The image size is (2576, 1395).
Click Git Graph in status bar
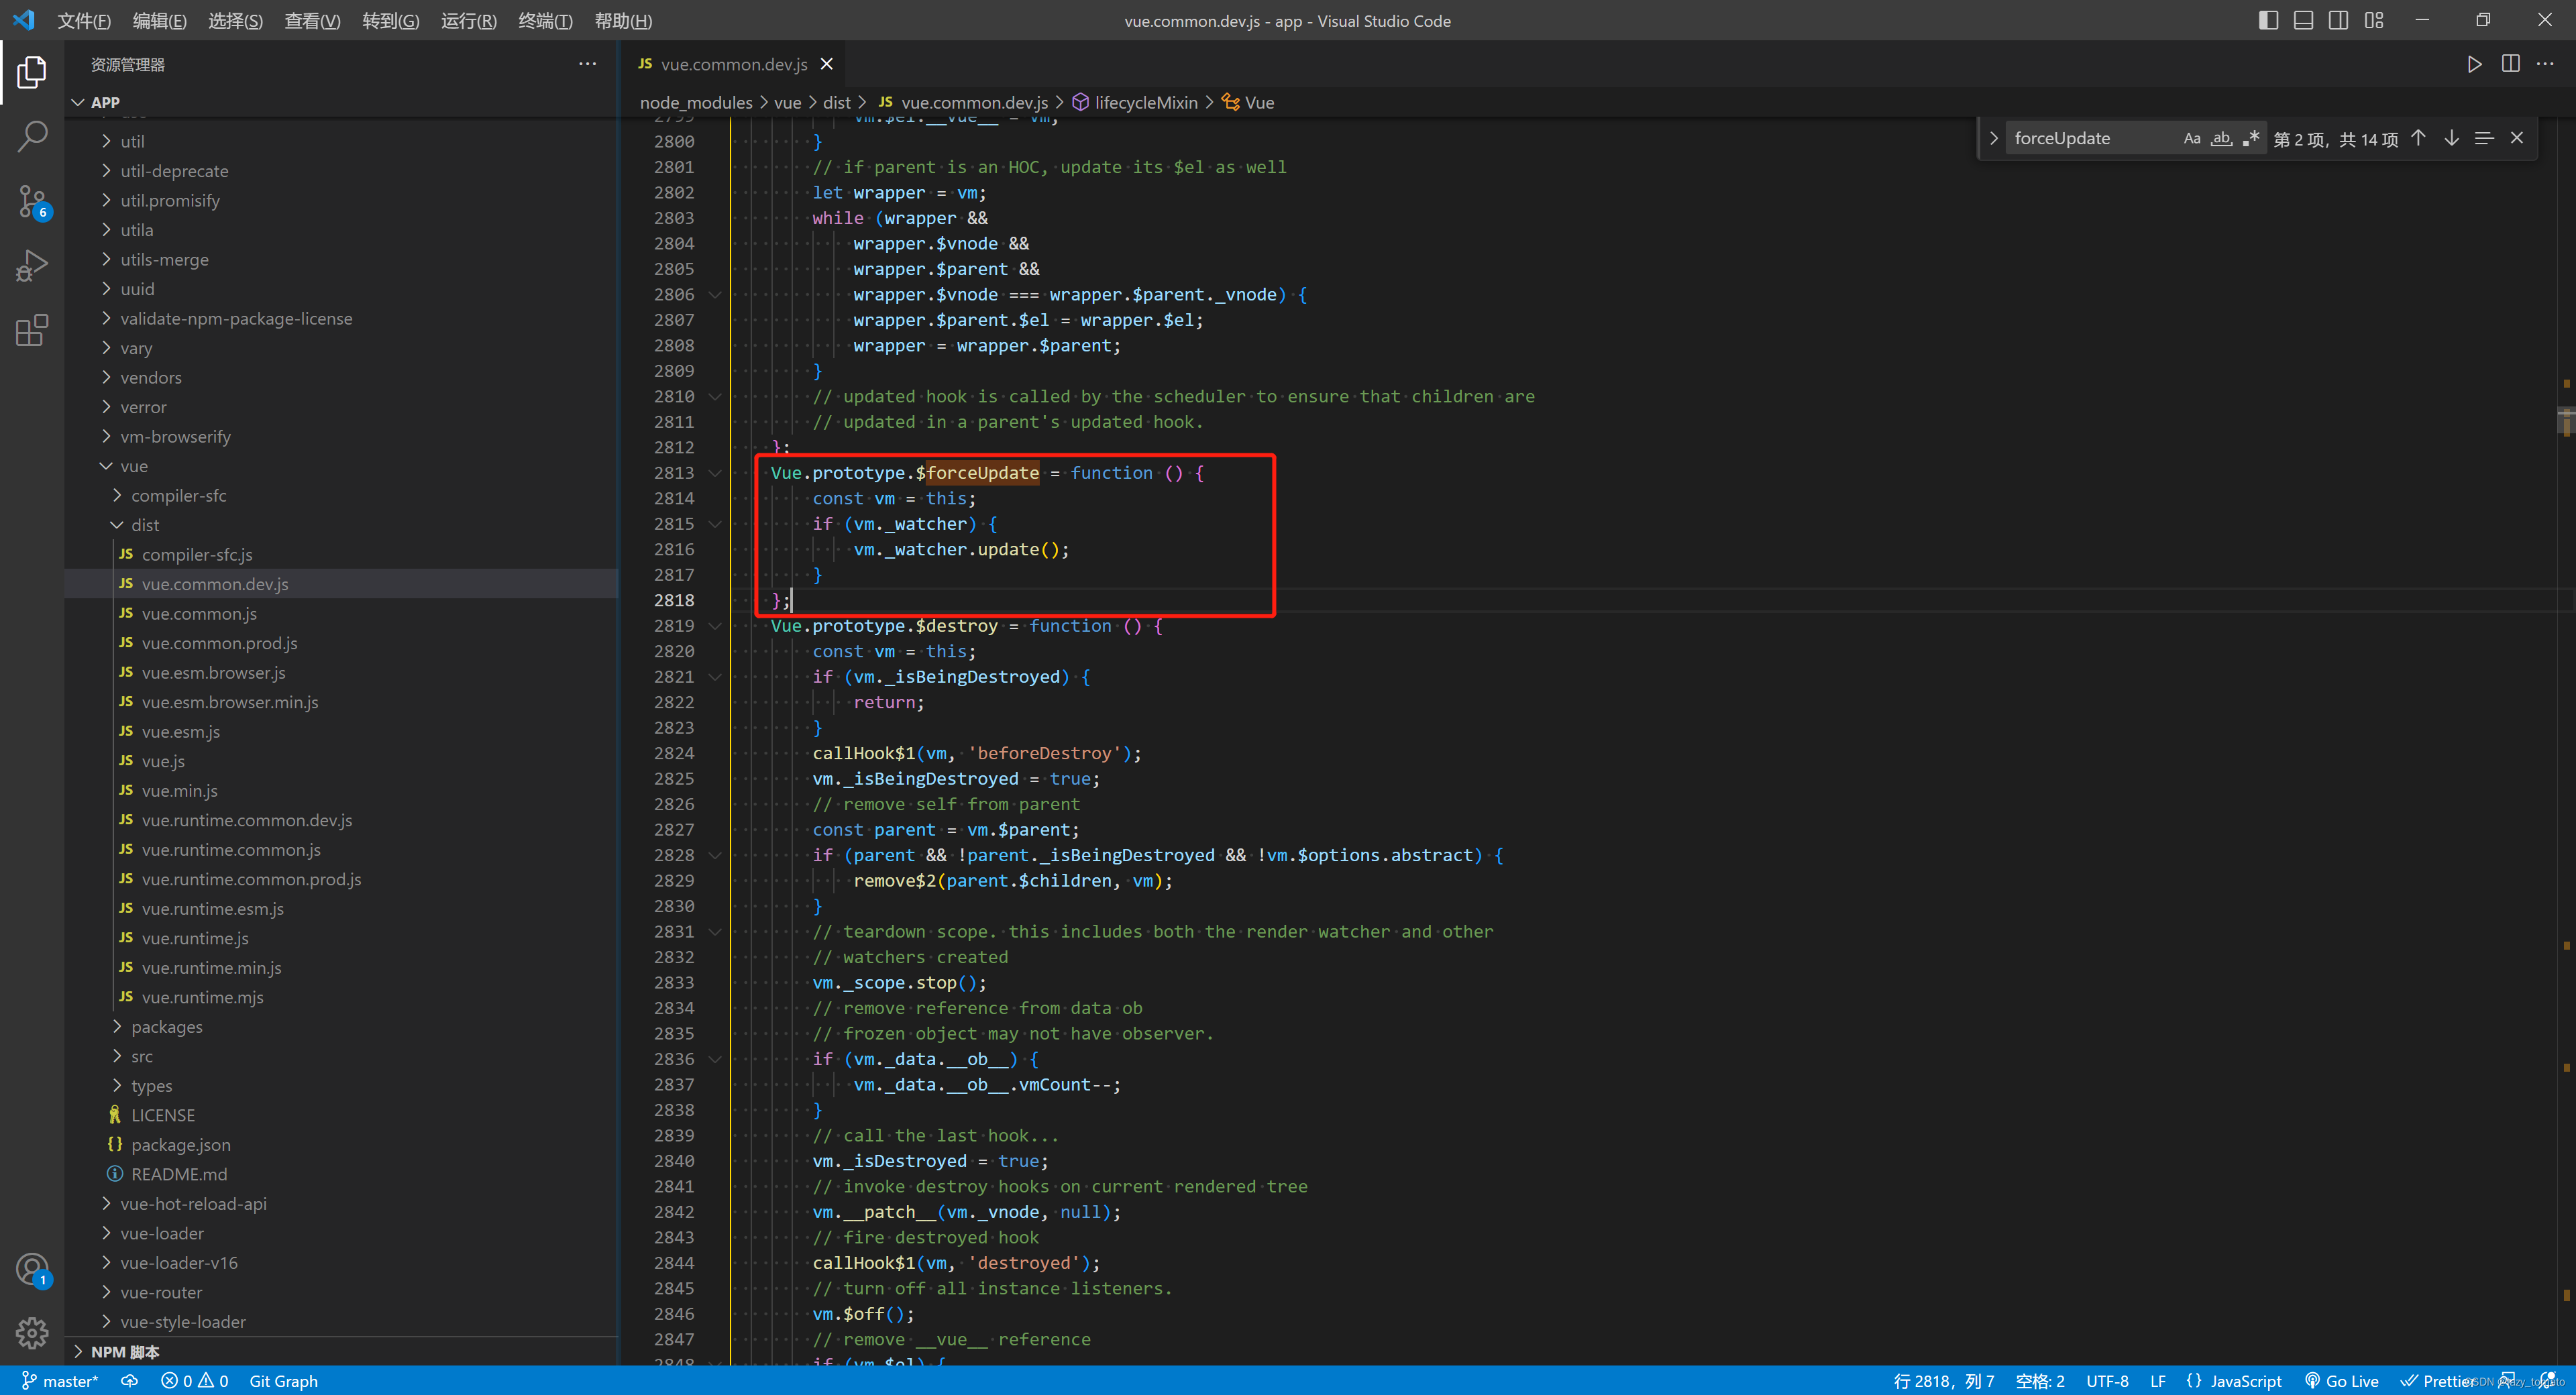pyautogui.click(x=283, y=1381)
